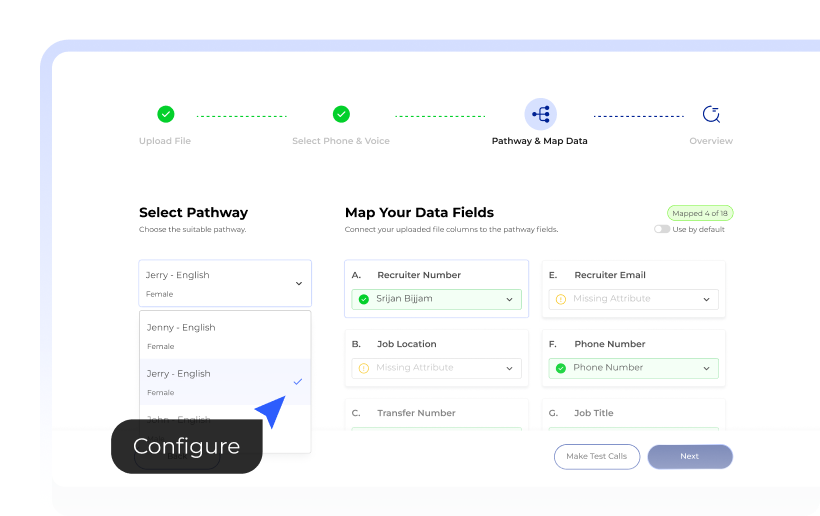
Task: Click warning icon in Recruiter Email field
Action: click(x=561, y=299)
